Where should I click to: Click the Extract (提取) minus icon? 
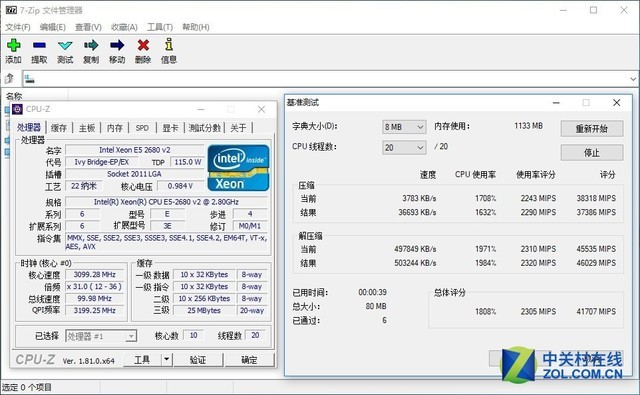pyautogui.click(x=39, y=45)
